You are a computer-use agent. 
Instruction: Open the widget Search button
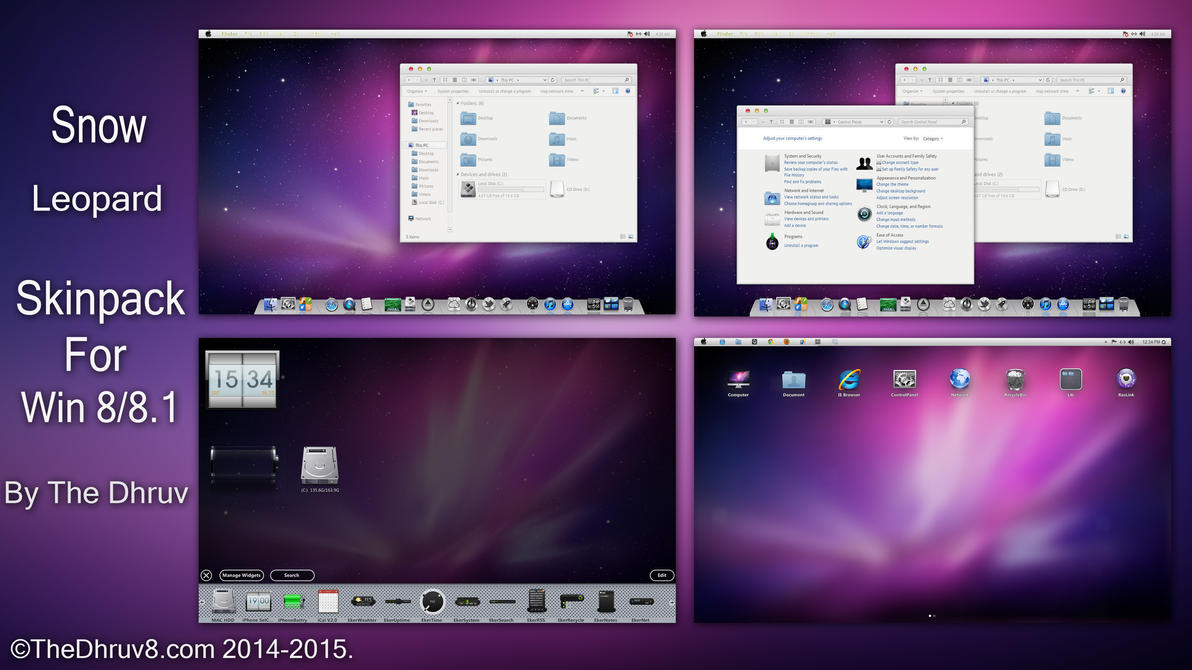(x=292, y=575)
